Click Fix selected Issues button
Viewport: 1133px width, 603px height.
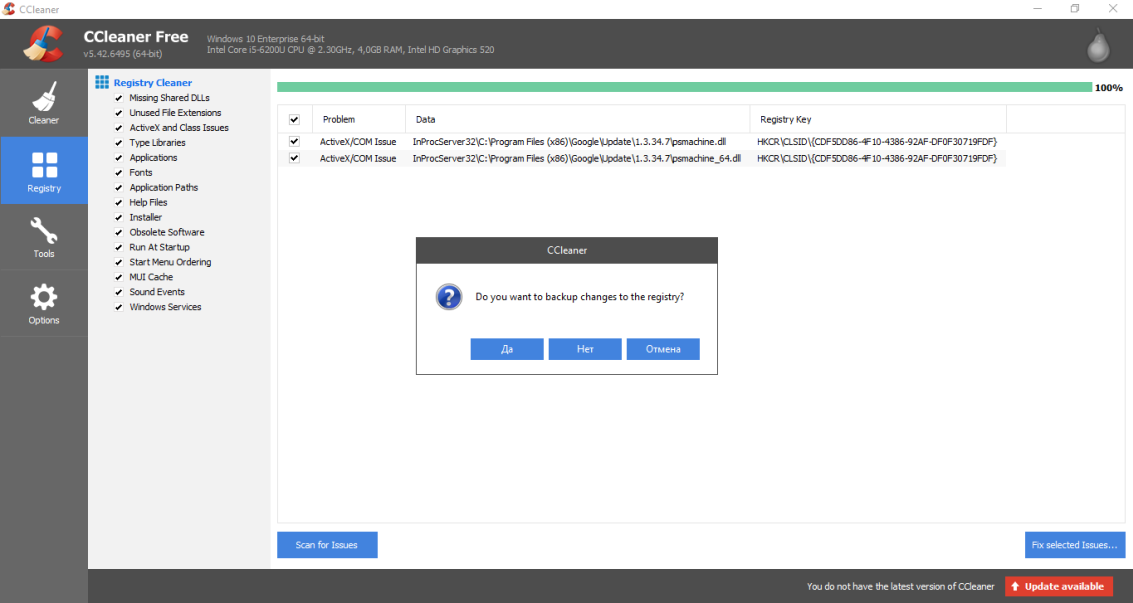point(1074,545)
